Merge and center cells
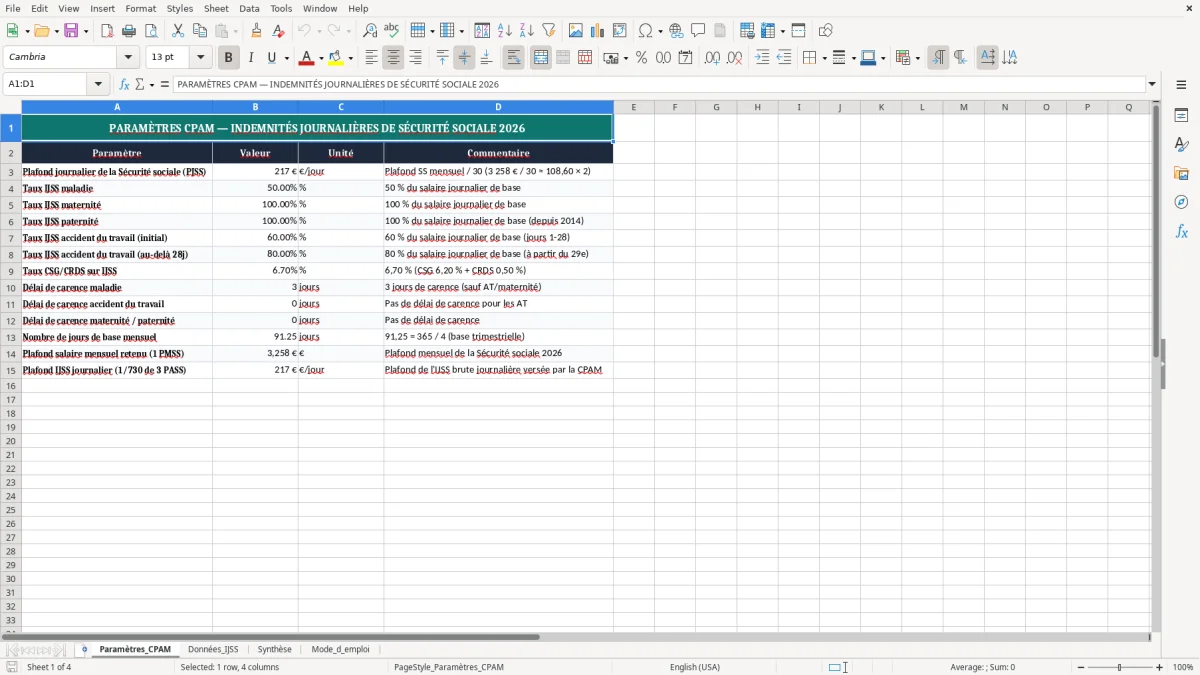Image resolution: width=1200 pixels, height=675 pixels. pyautogui.click(x=541, y=58)
